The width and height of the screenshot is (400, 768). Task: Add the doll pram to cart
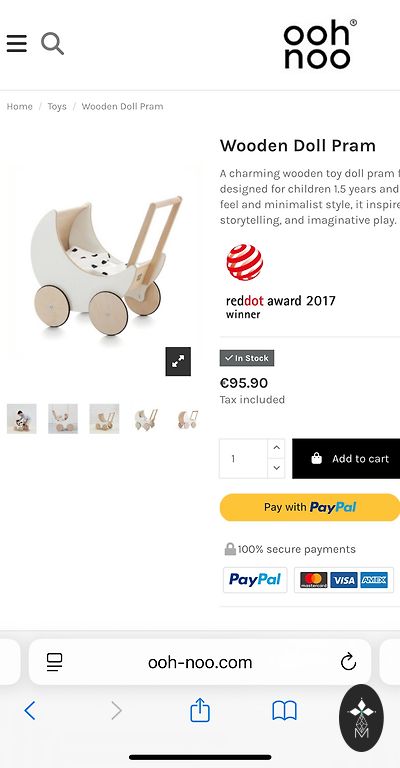click(346, 458)
